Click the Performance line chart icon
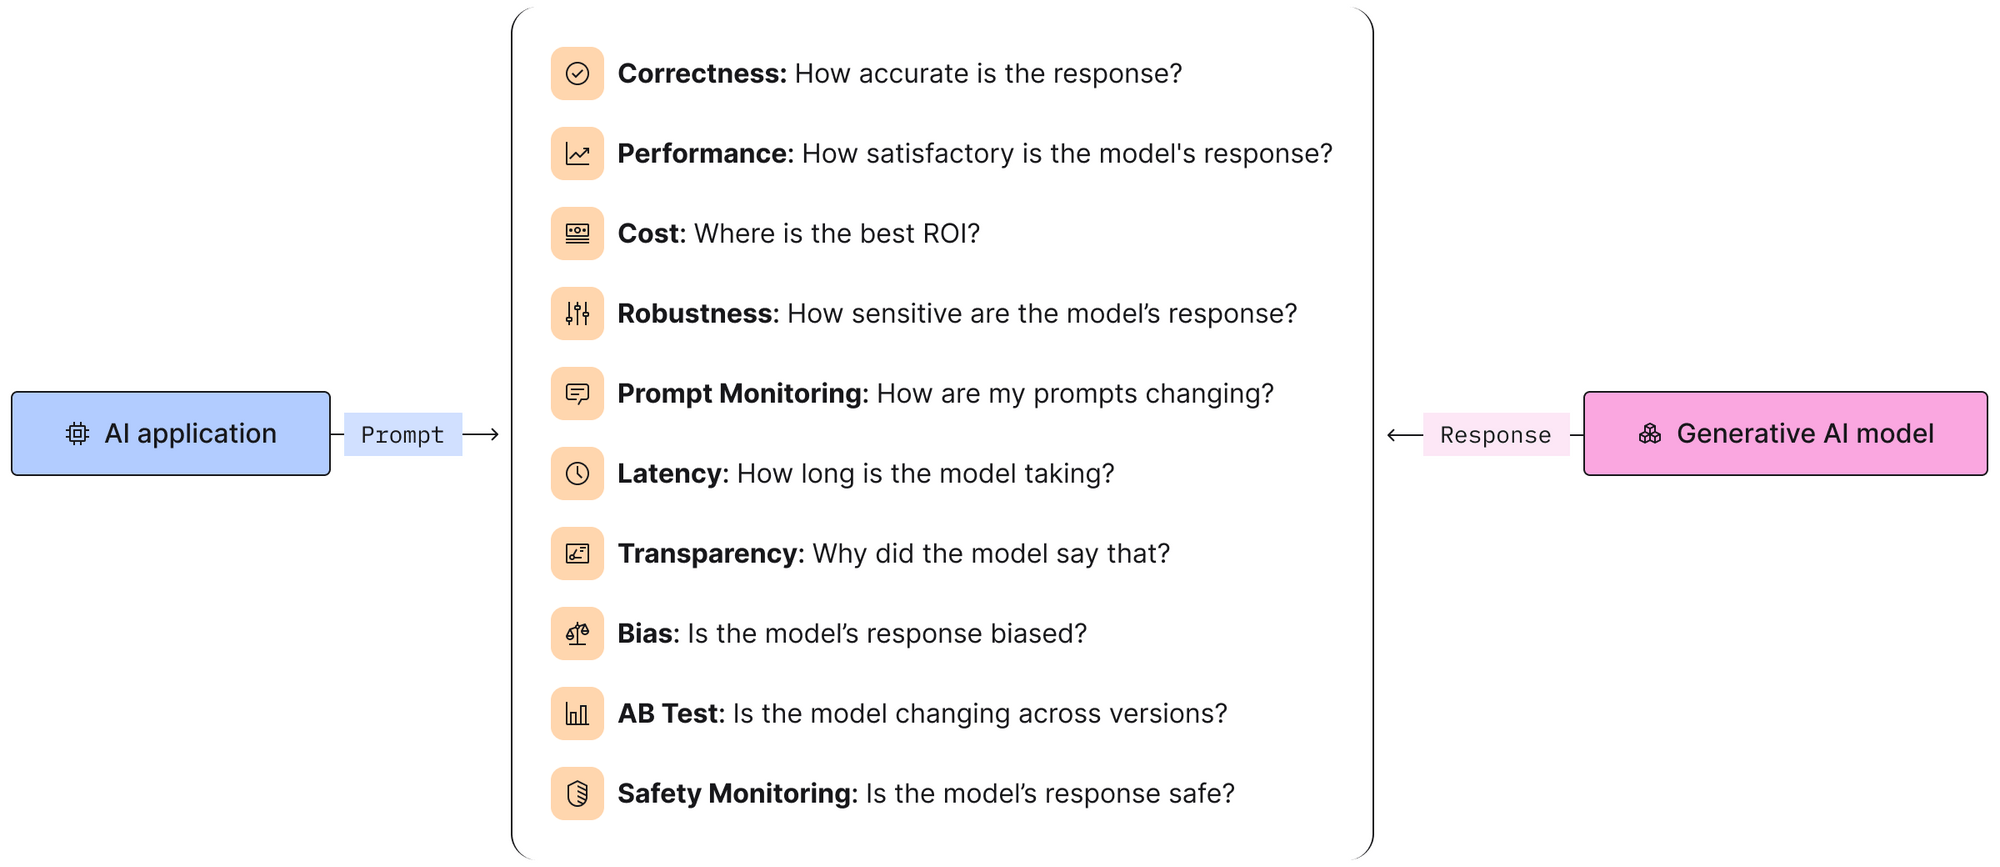The width and height of the screenshot is (2000, 867). pyautogui.click(x=577, y=154)
